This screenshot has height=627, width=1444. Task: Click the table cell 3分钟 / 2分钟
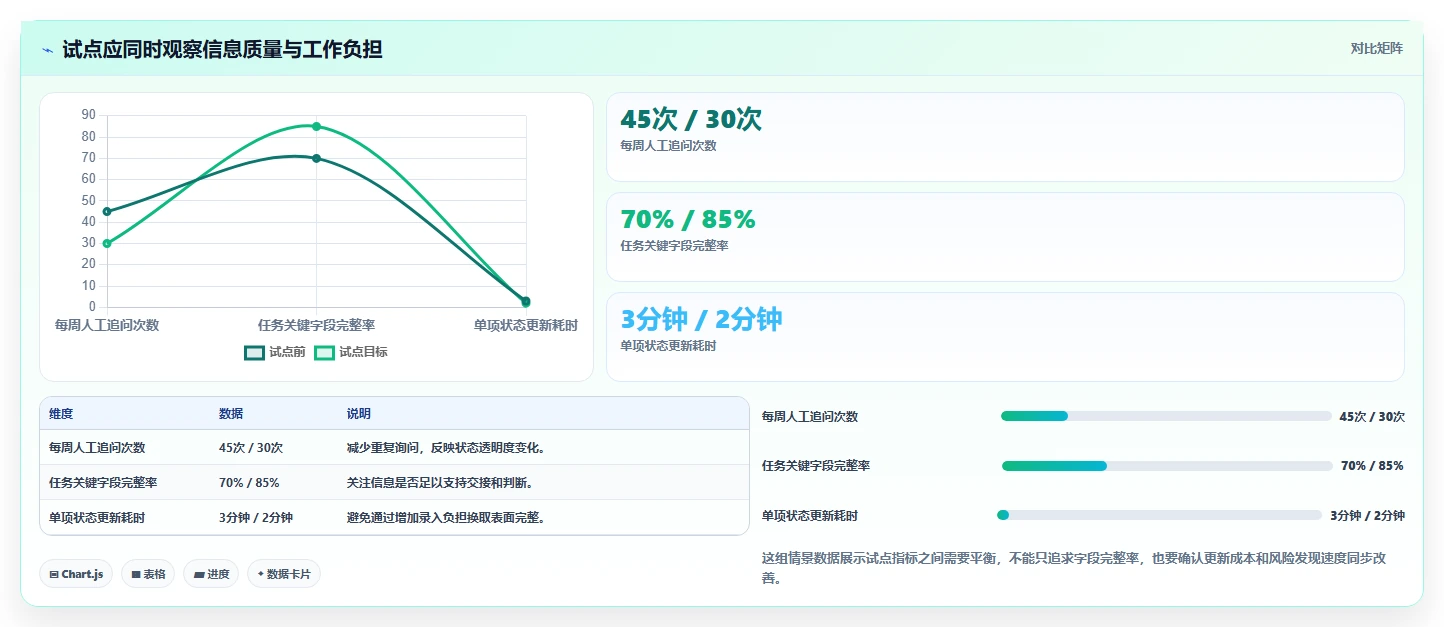point(256,518)
